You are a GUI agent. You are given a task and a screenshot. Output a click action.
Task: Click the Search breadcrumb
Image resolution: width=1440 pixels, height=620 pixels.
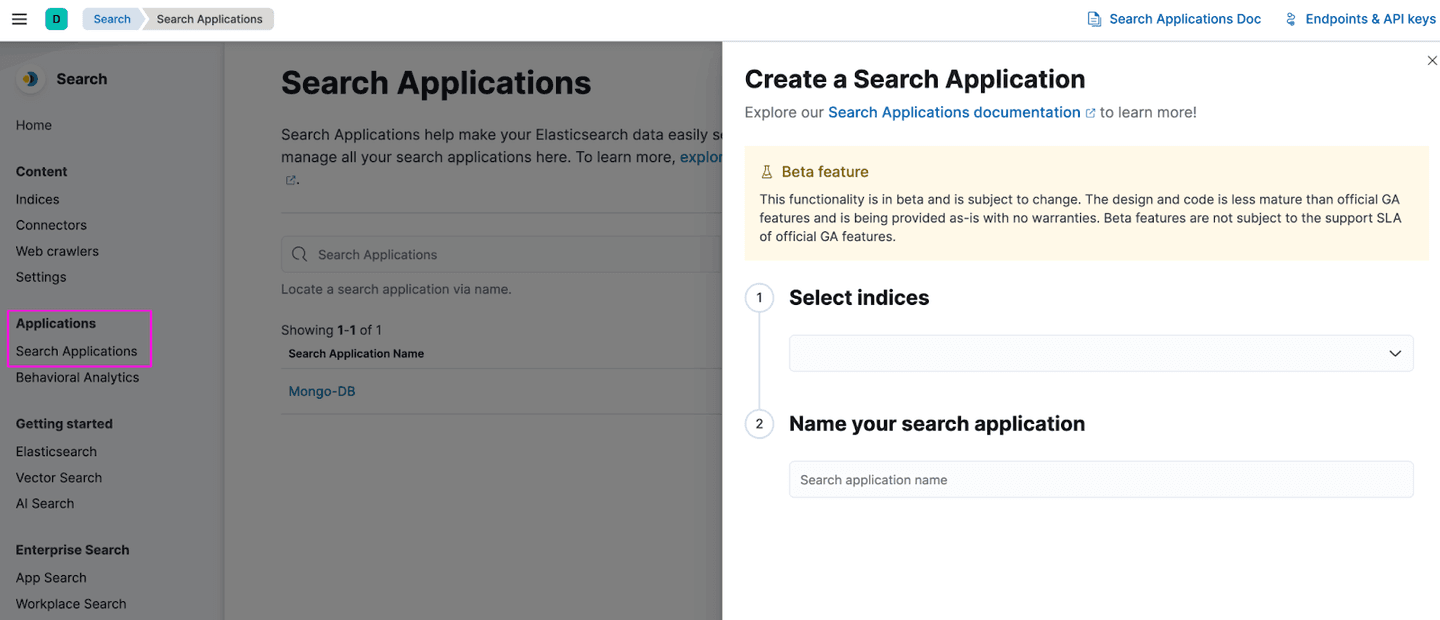tap(112, 19)
